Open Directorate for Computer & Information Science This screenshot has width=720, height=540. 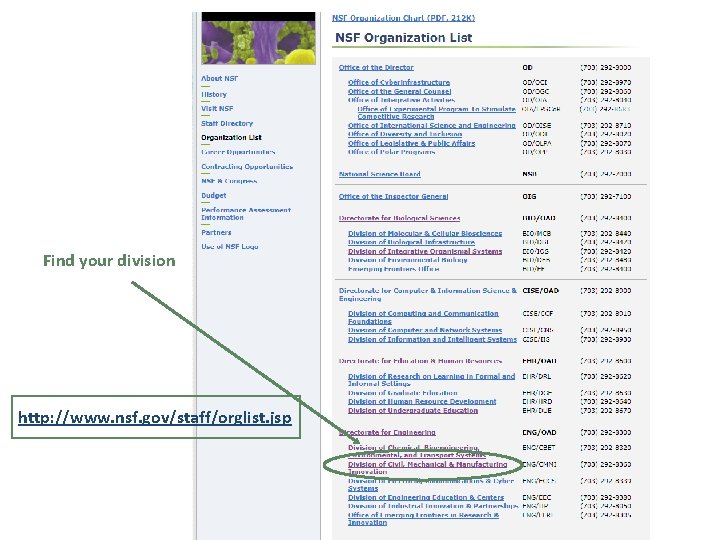click(x=428, y=294)
